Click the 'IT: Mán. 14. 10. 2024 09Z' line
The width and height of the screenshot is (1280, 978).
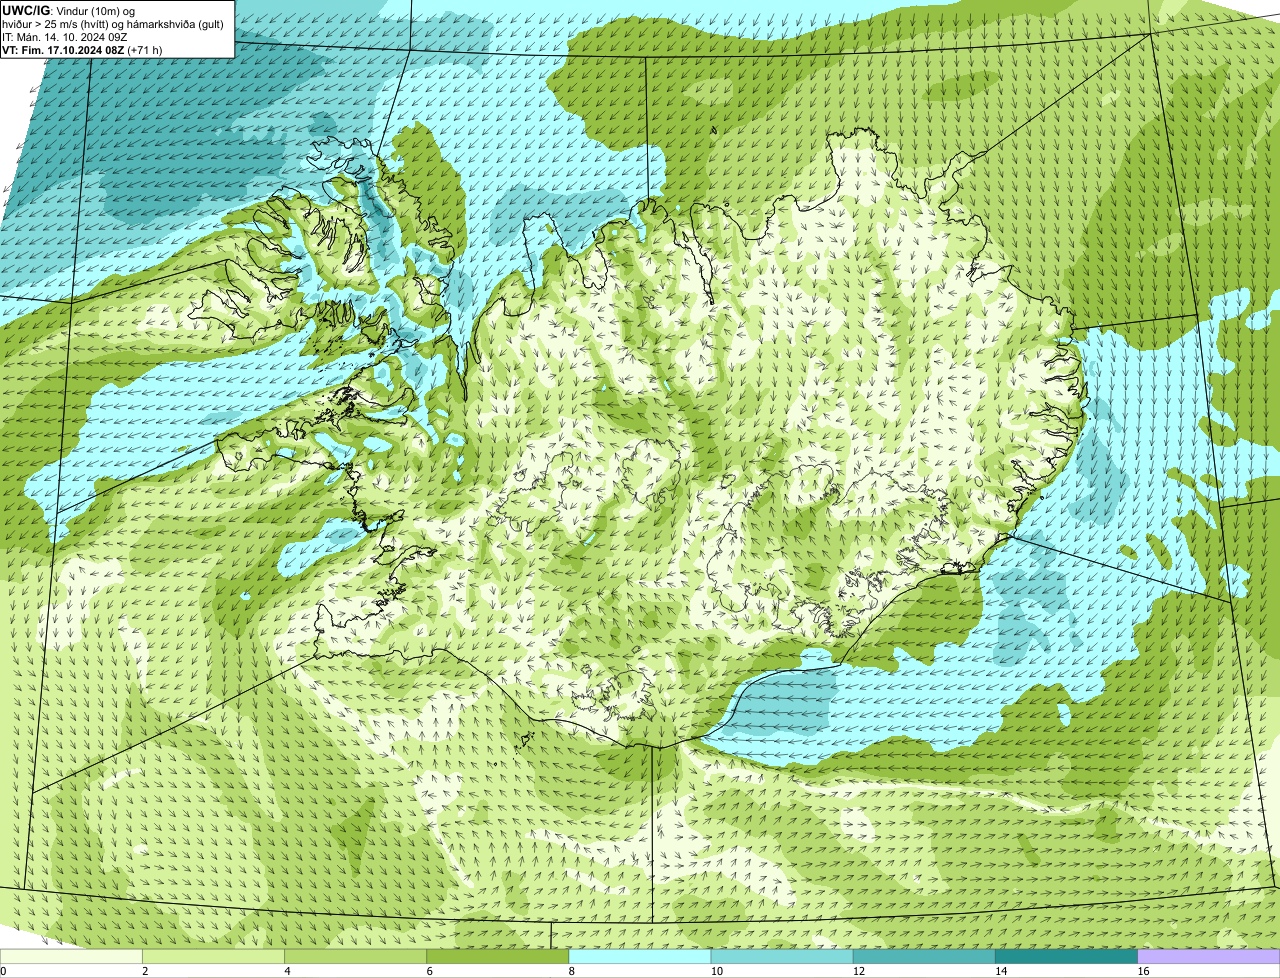click(x=65, y=37)
